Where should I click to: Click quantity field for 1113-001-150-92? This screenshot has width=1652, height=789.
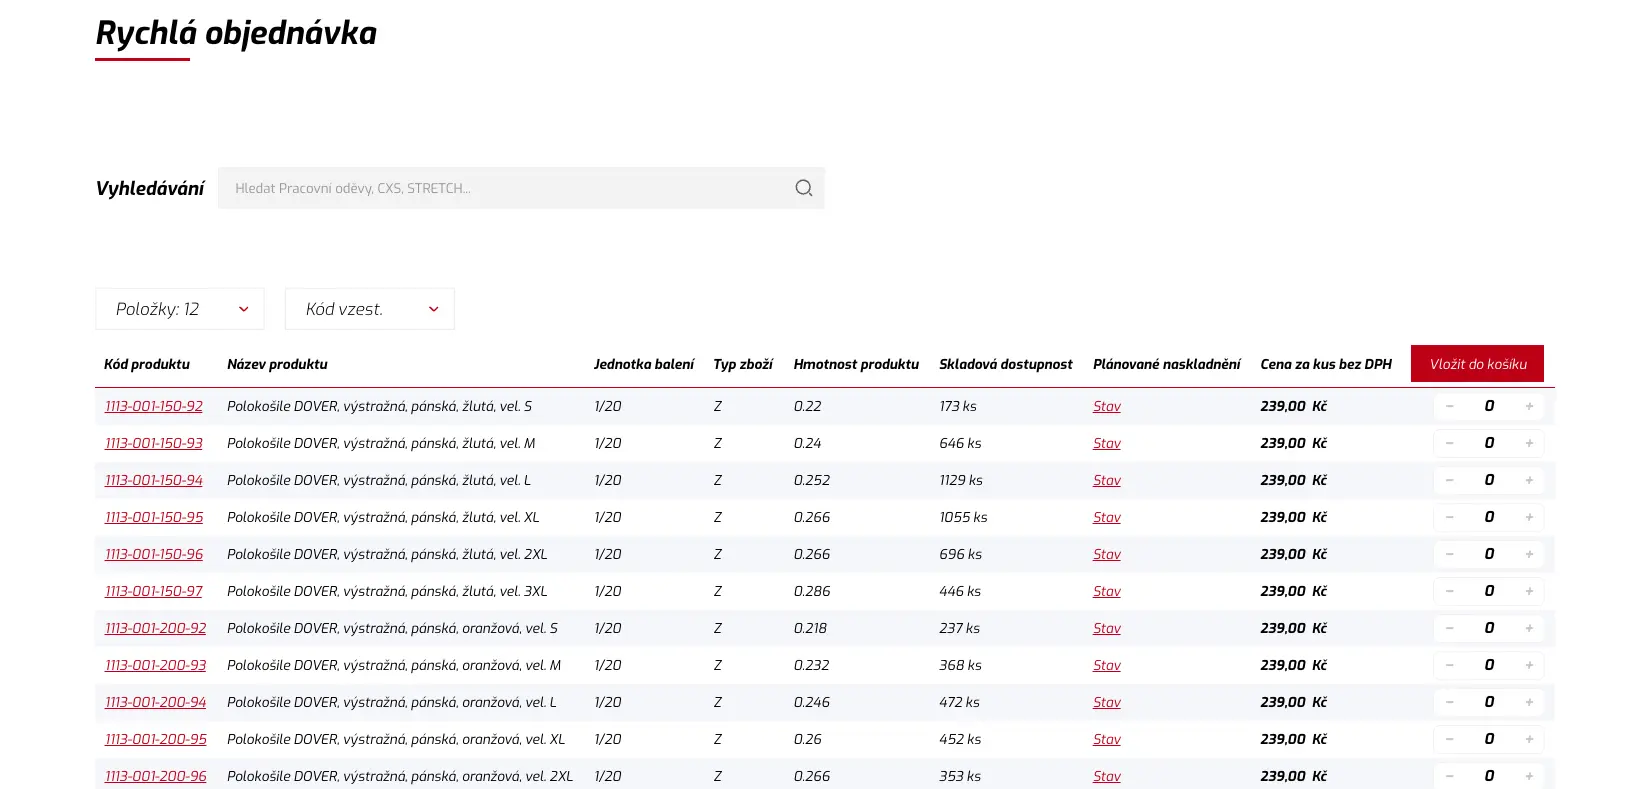(x=1489, y=406)
